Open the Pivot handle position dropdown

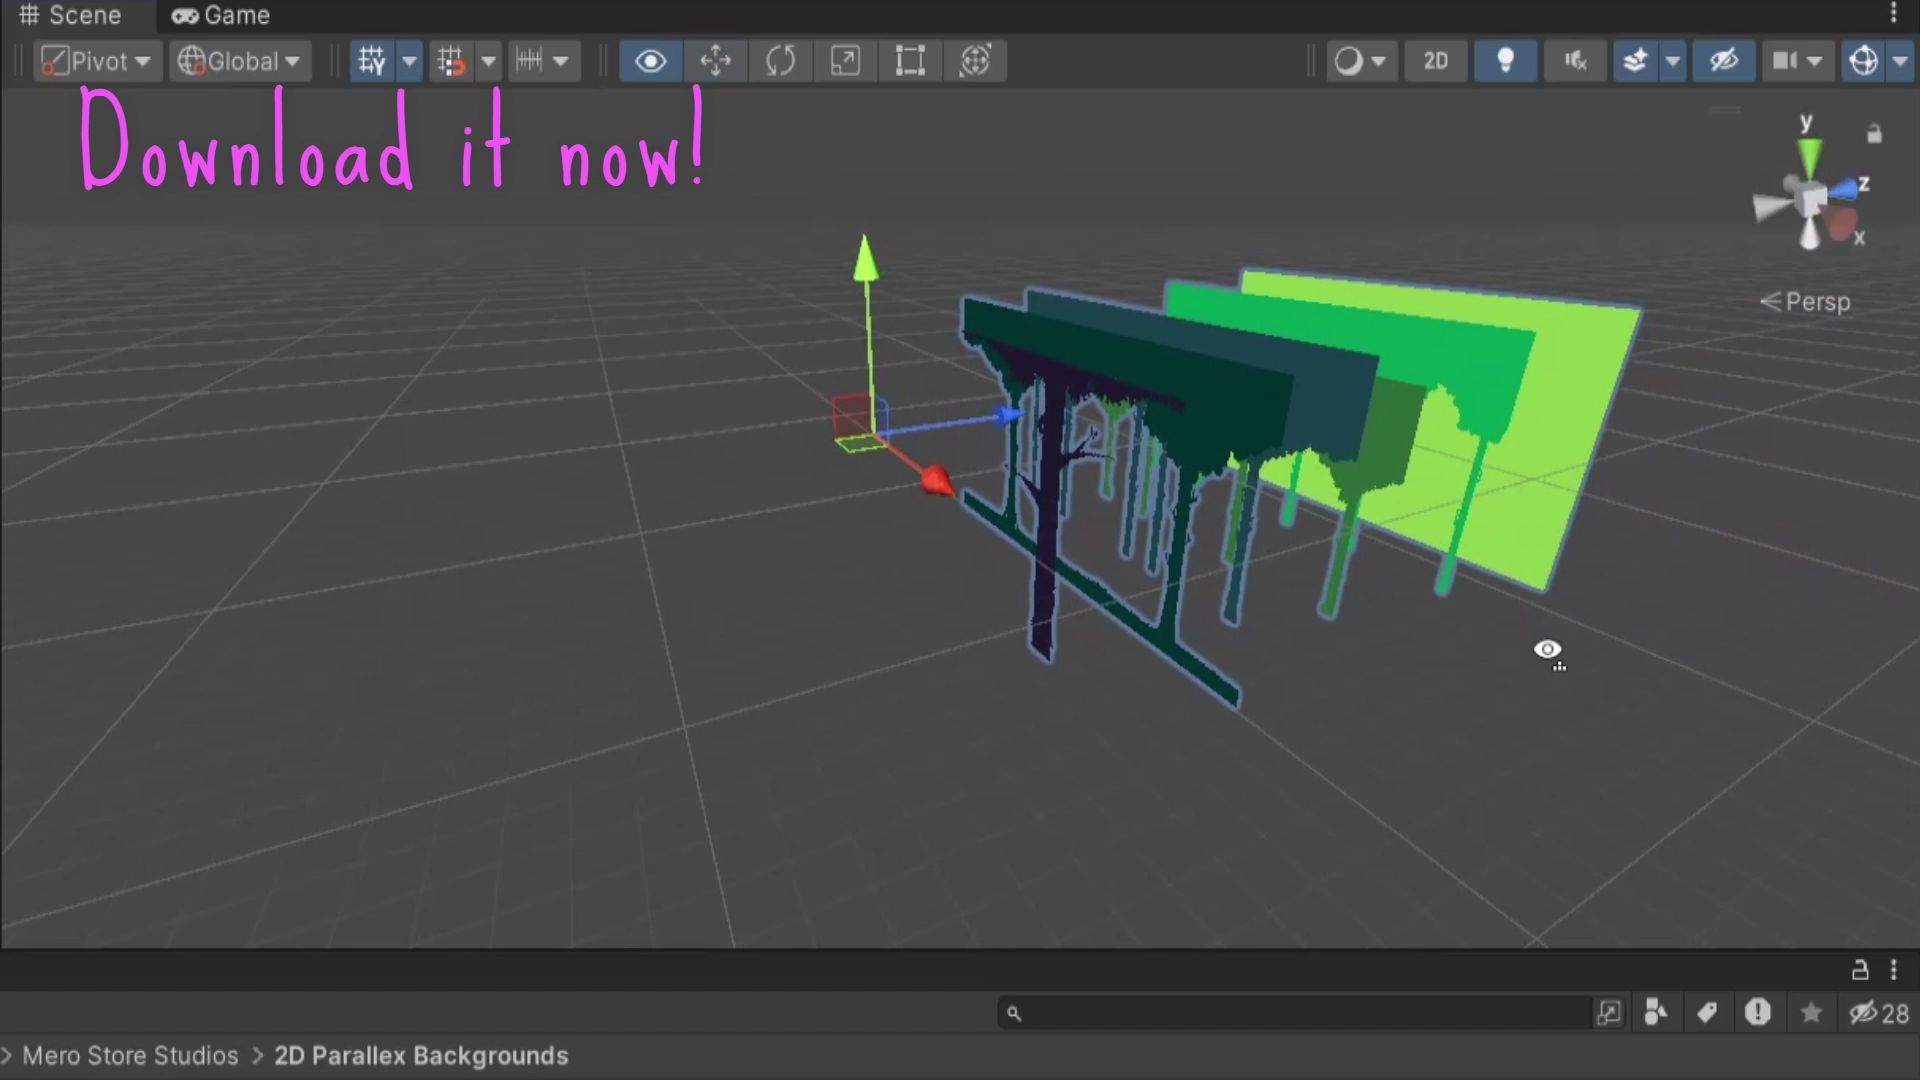pos(97,61)
